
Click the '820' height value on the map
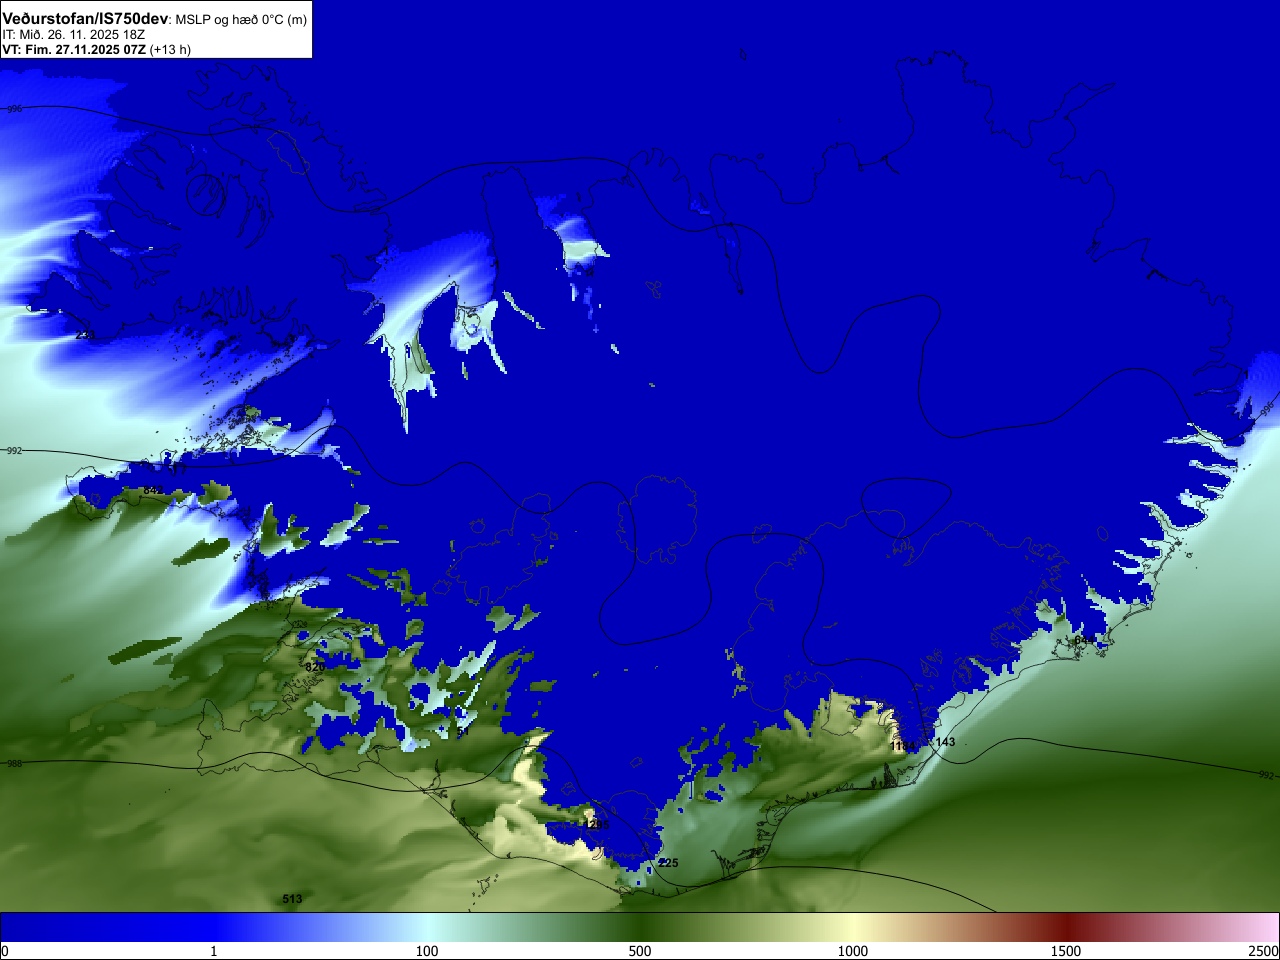(x=314, y=667)
